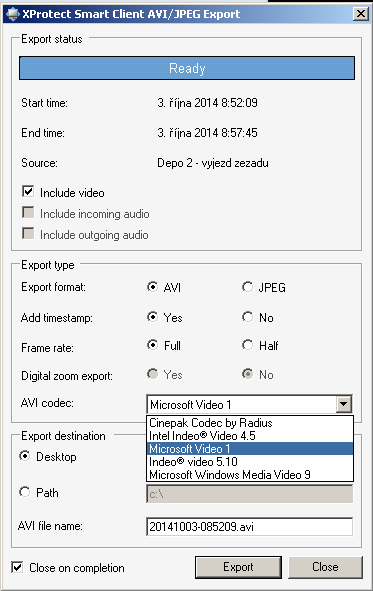Screen dimensions: 373x591
Task: Set frame rate to Full
Action: (x=153, y=345)
